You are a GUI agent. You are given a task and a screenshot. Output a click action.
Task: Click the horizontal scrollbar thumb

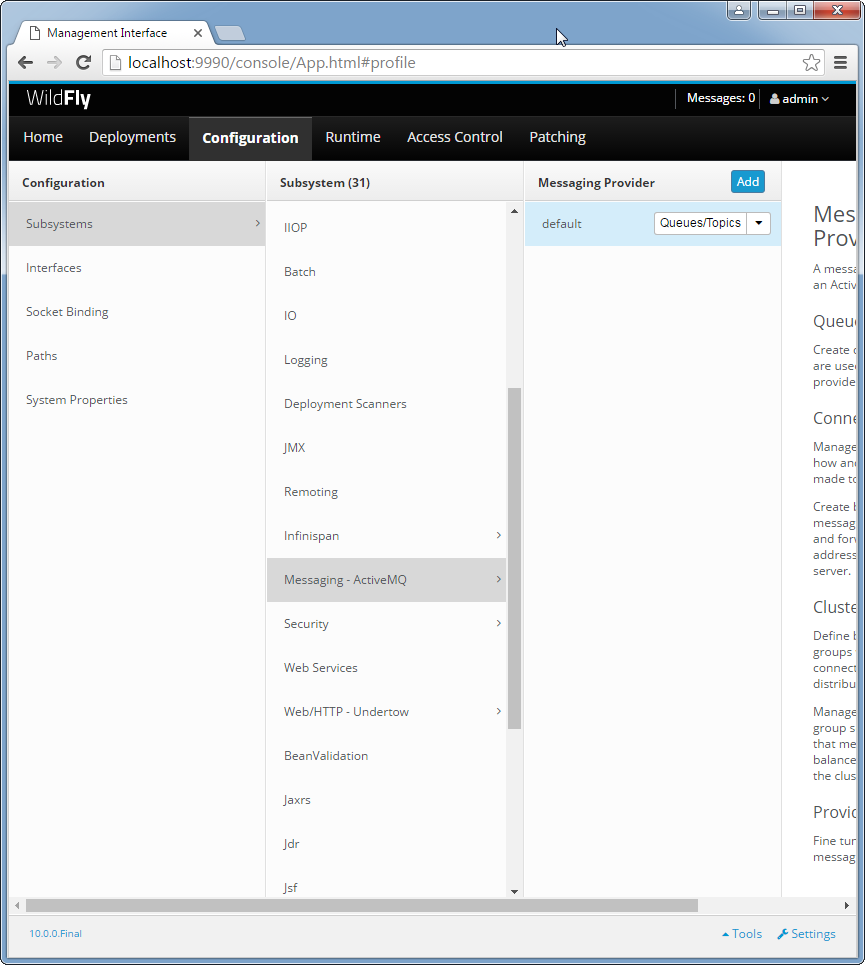(362, 905)
